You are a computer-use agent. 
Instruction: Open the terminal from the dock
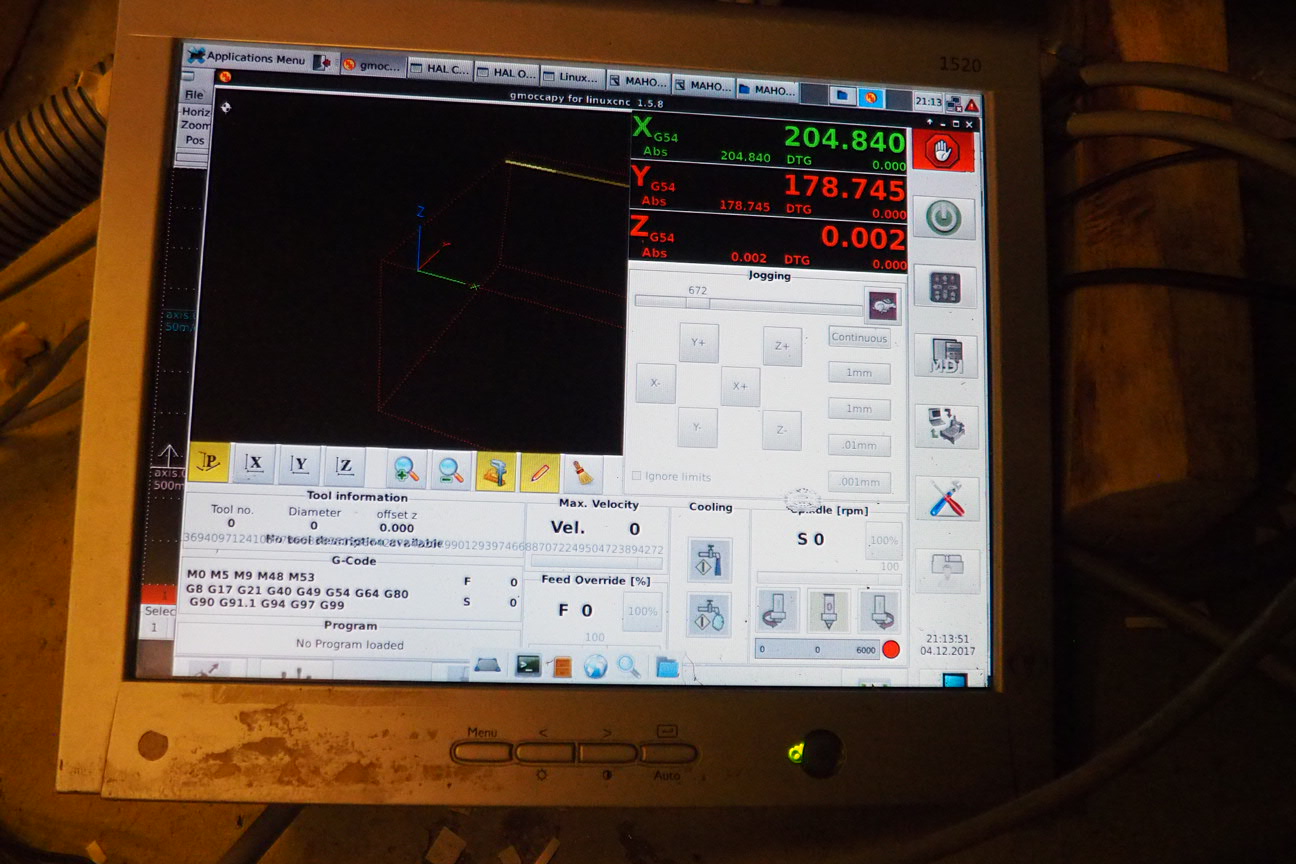coord(527,664)
